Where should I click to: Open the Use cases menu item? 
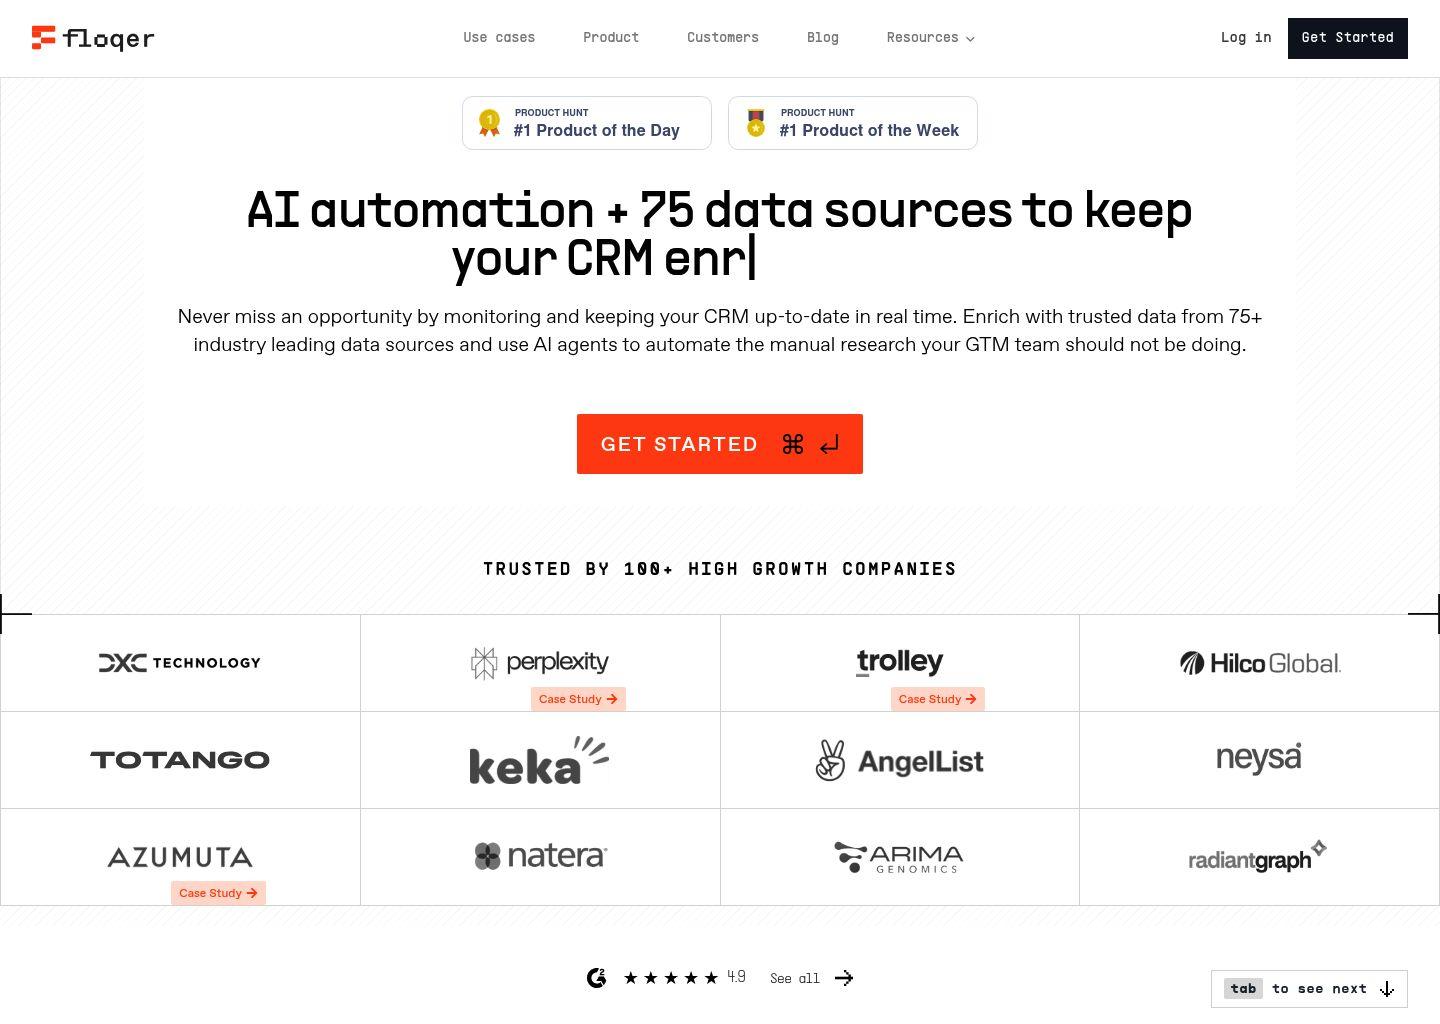(499, 38)
